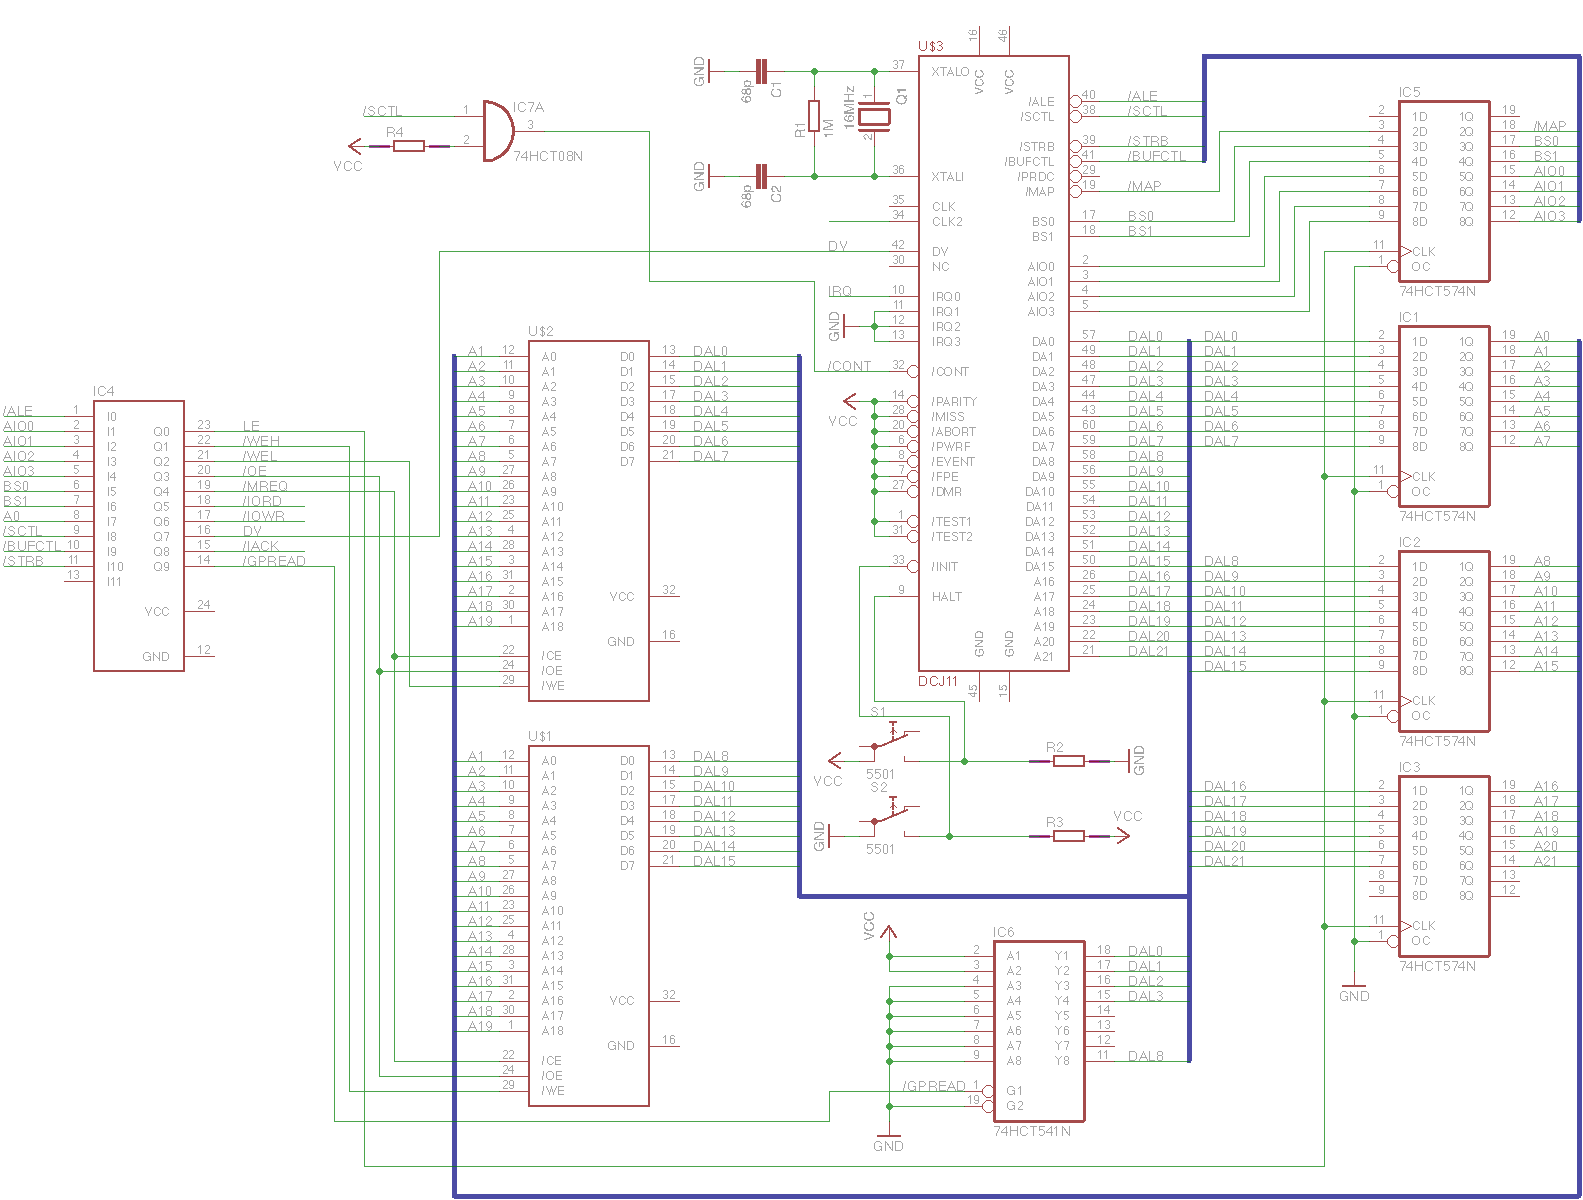
Task: Click the /IOWR net label
Action: click(263, 516)
